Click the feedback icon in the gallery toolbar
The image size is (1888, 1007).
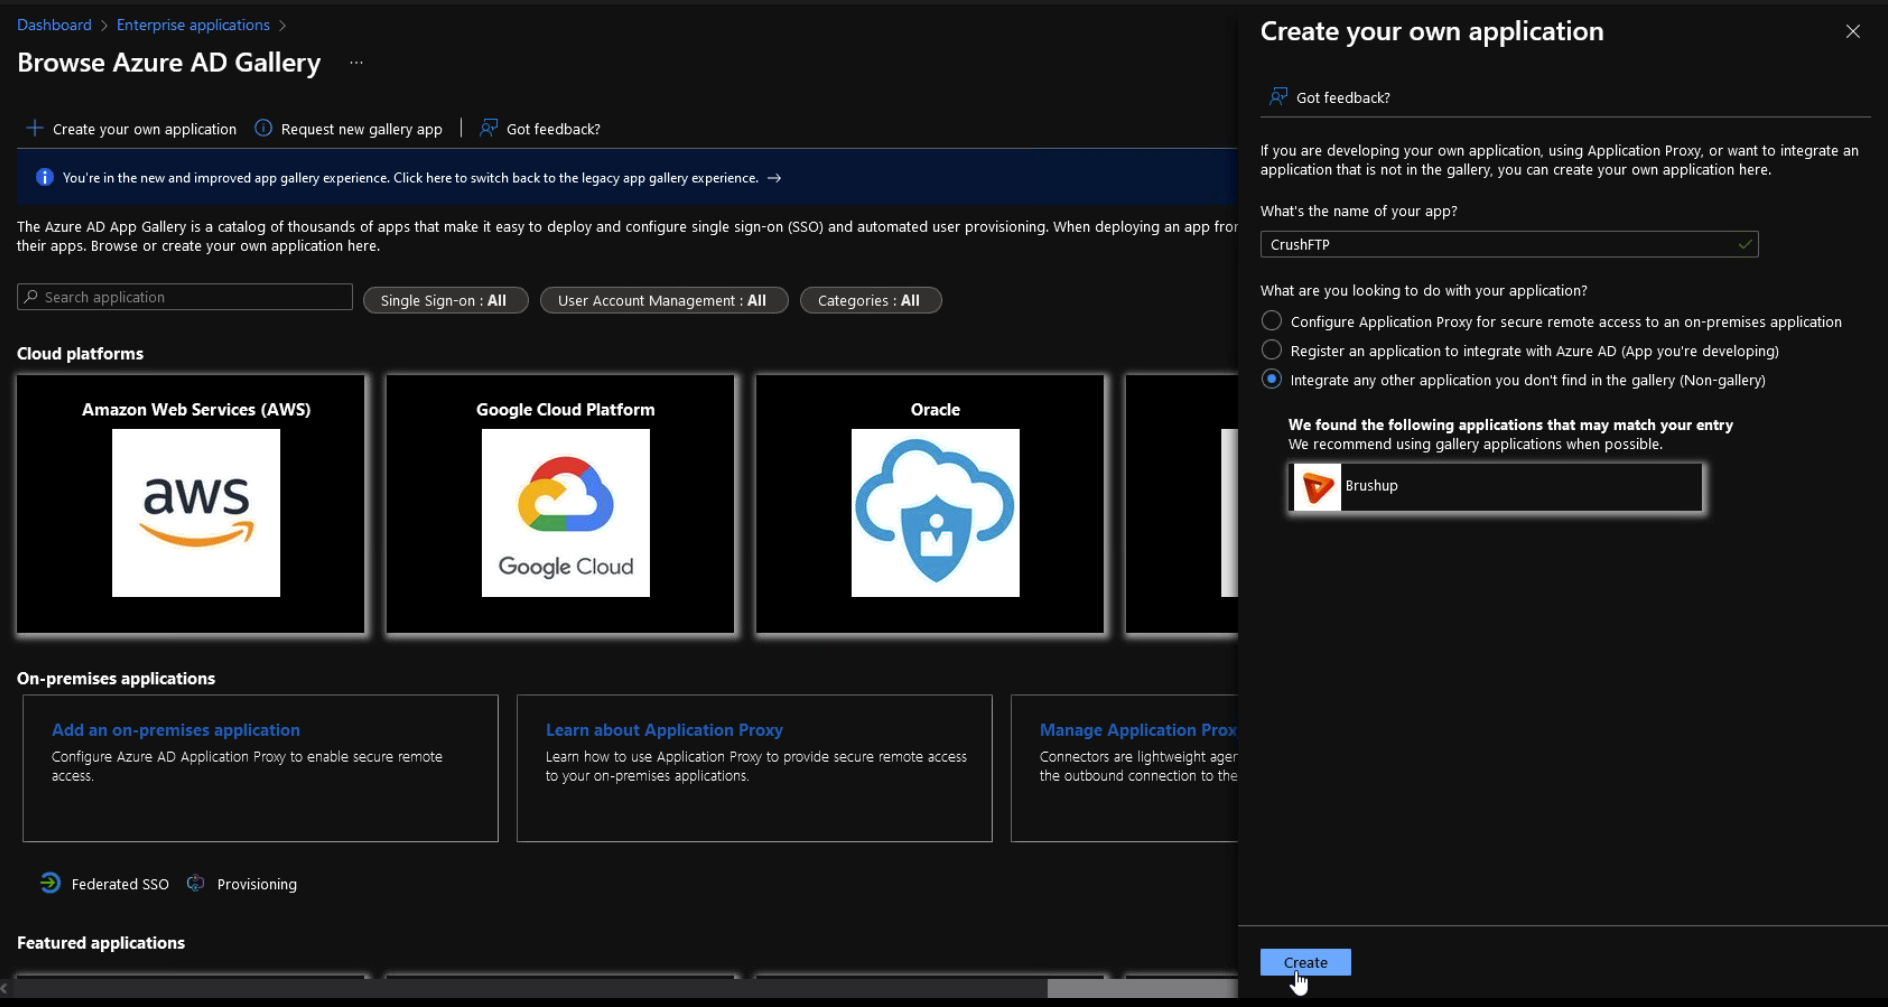[488, 128]
